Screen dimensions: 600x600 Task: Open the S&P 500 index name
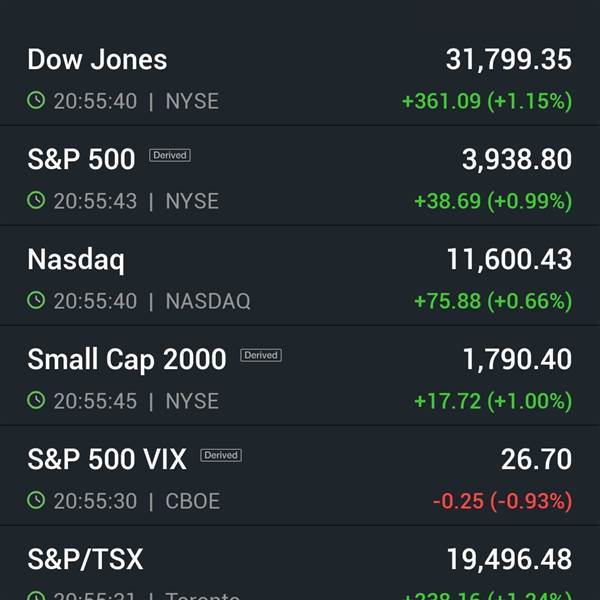pyautogui.click(x=81, y=159)
